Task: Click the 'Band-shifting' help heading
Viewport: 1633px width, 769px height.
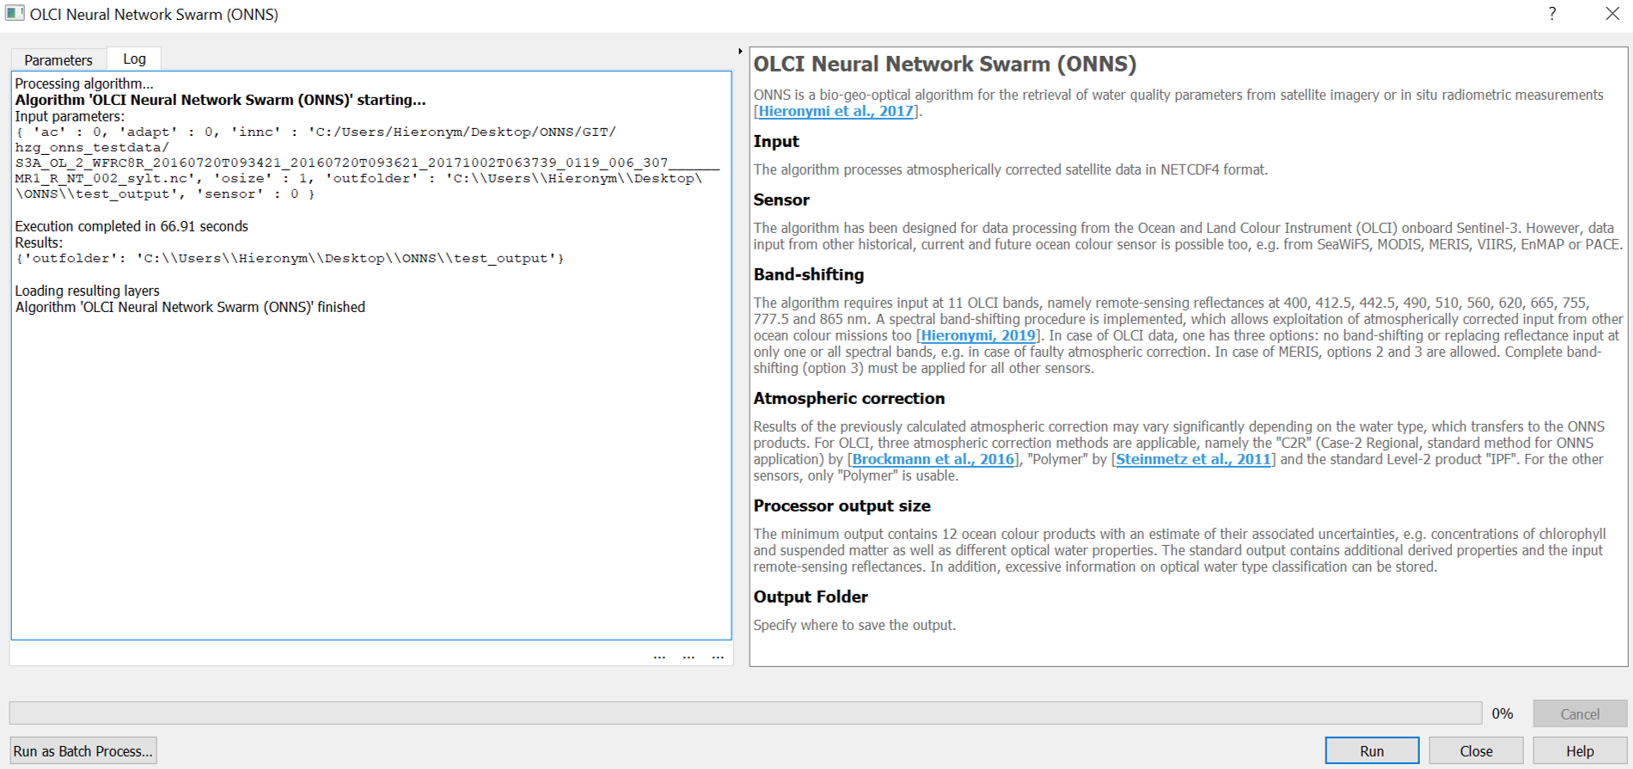Action: [x=808, y=275]
